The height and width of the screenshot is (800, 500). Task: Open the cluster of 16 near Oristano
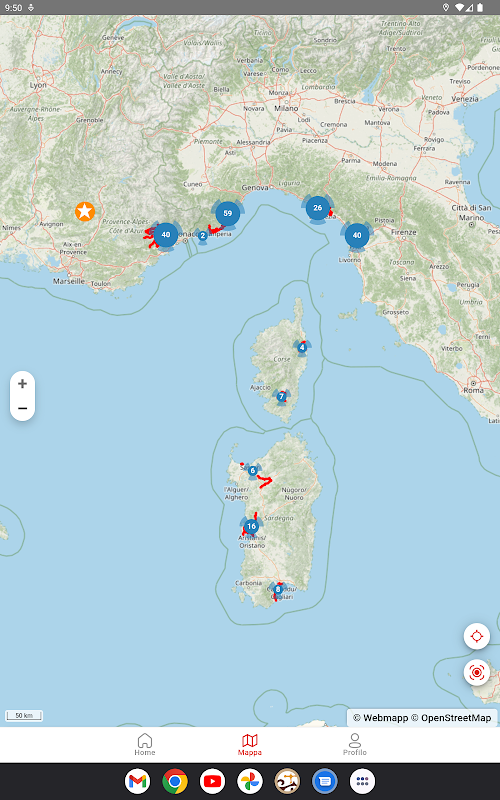(x=251, y=526)
